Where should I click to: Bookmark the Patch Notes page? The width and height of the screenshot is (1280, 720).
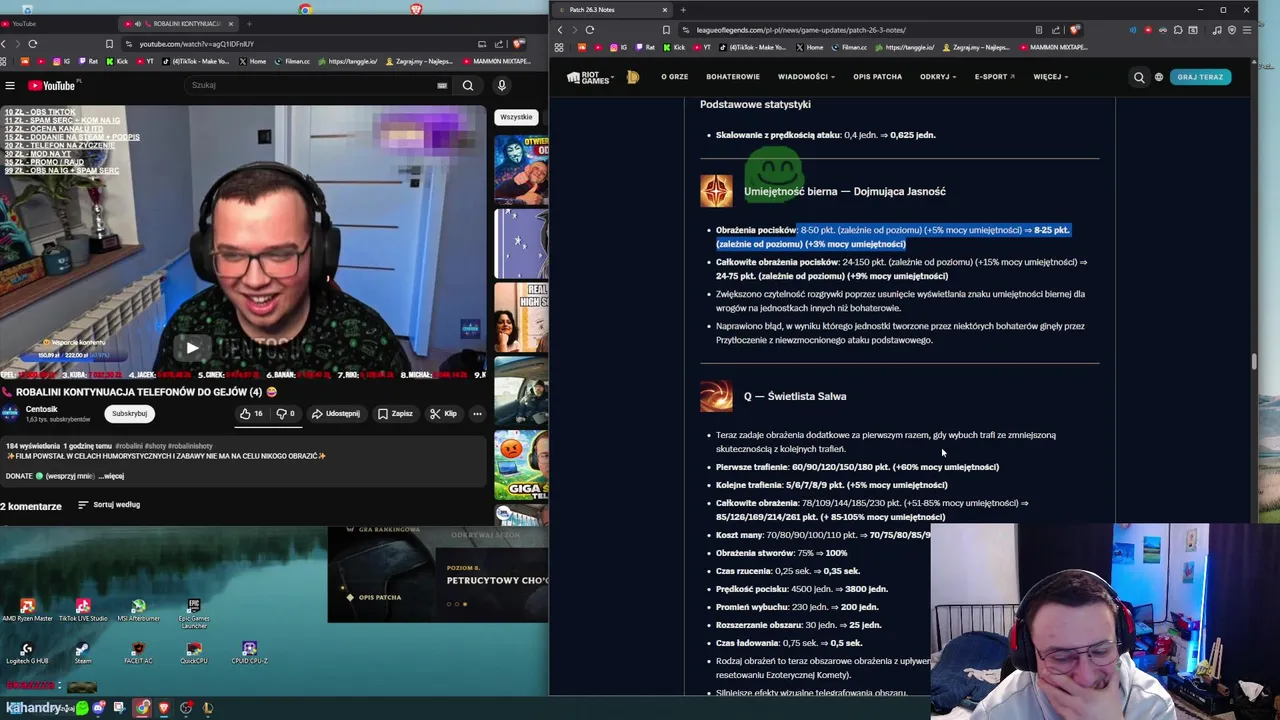click(x=666, y=30)
